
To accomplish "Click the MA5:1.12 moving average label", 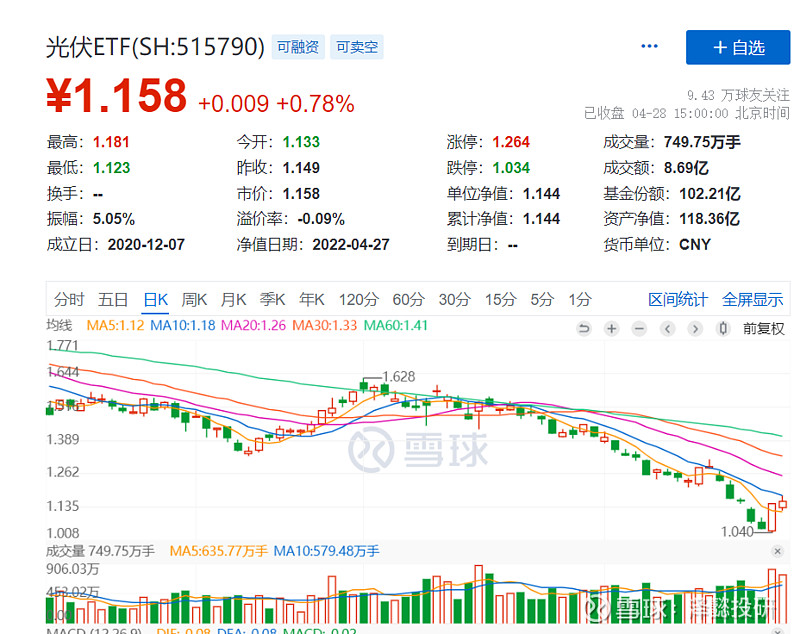I will coord(115,325).
